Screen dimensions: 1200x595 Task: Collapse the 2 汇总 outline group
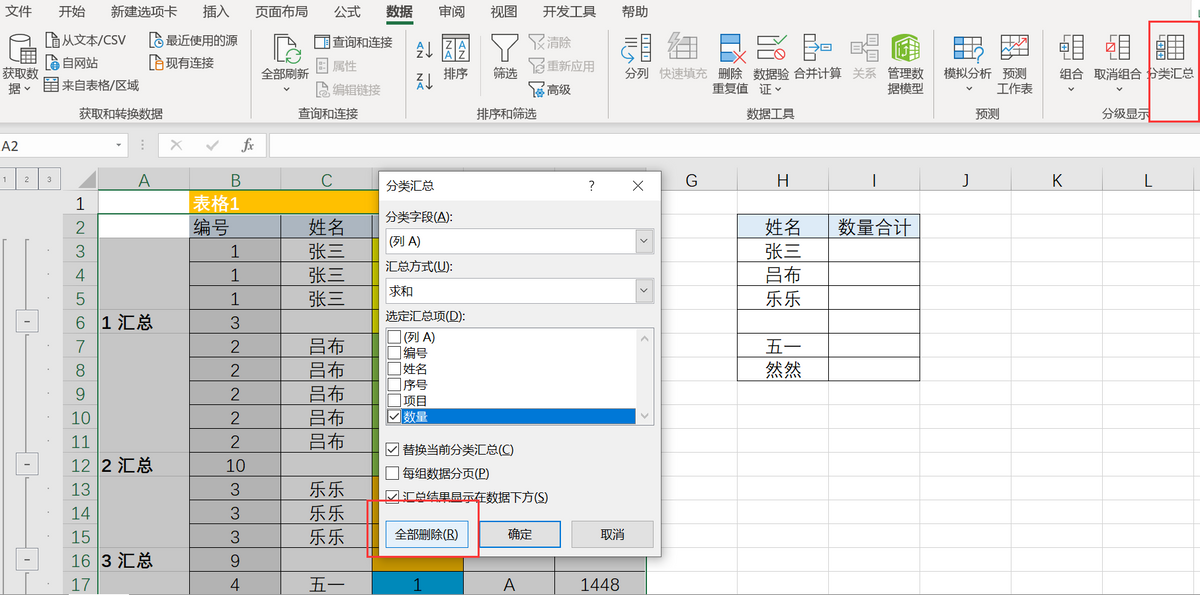tap(27, 464)
